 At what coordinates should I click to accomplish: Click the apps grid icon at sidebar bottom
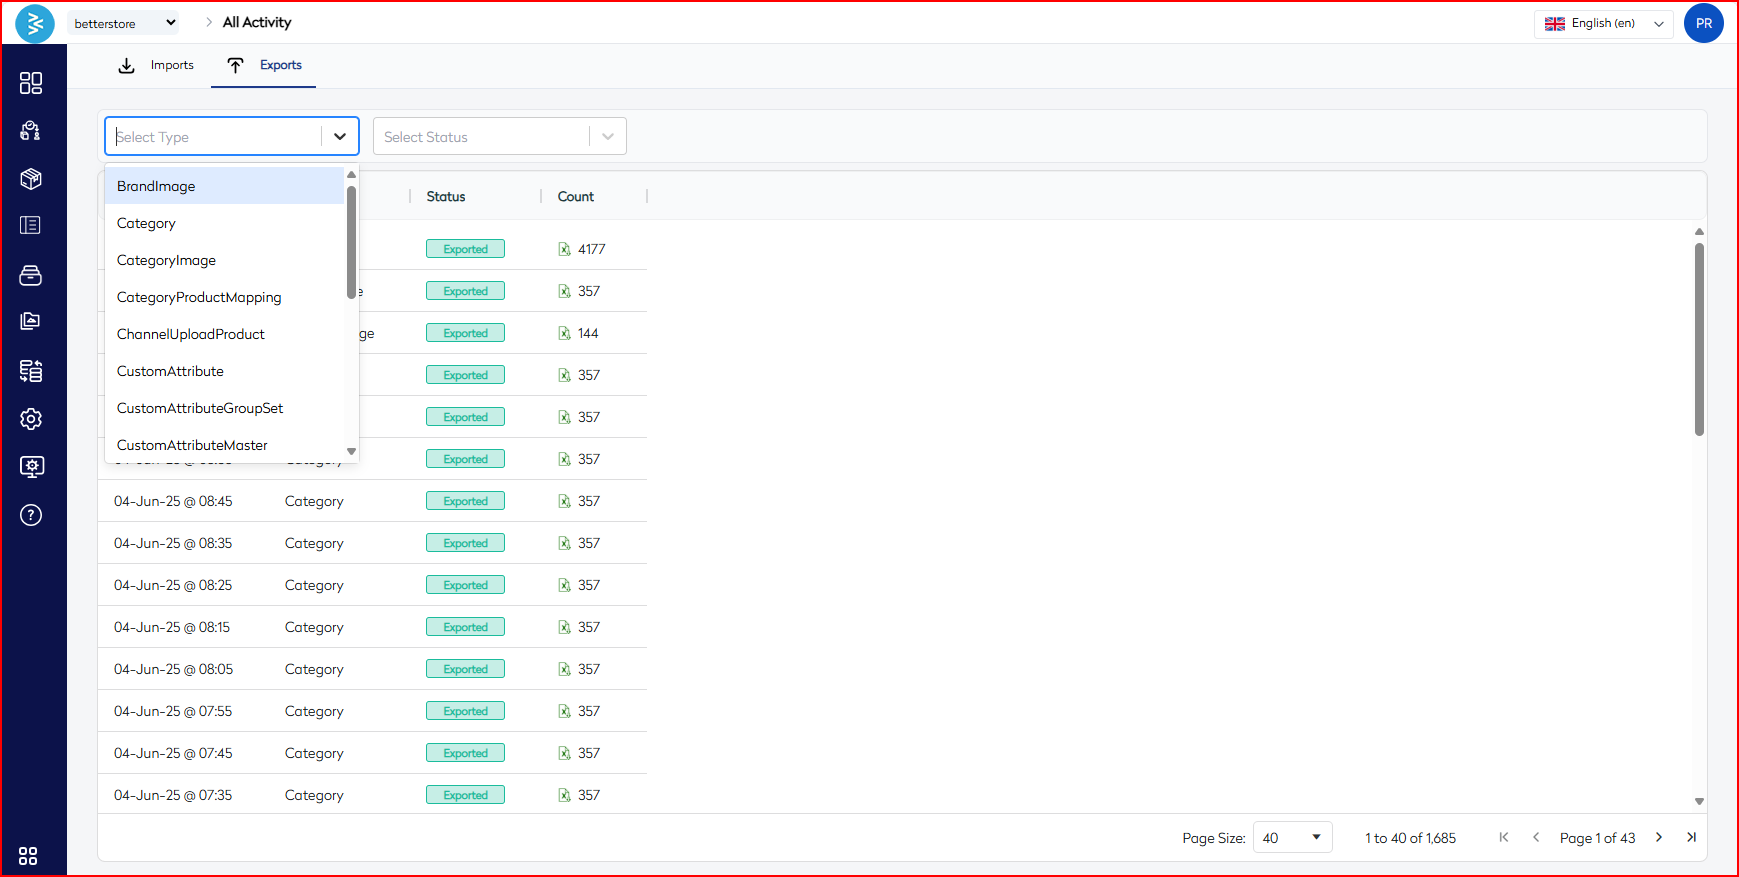tap(28, 856)
